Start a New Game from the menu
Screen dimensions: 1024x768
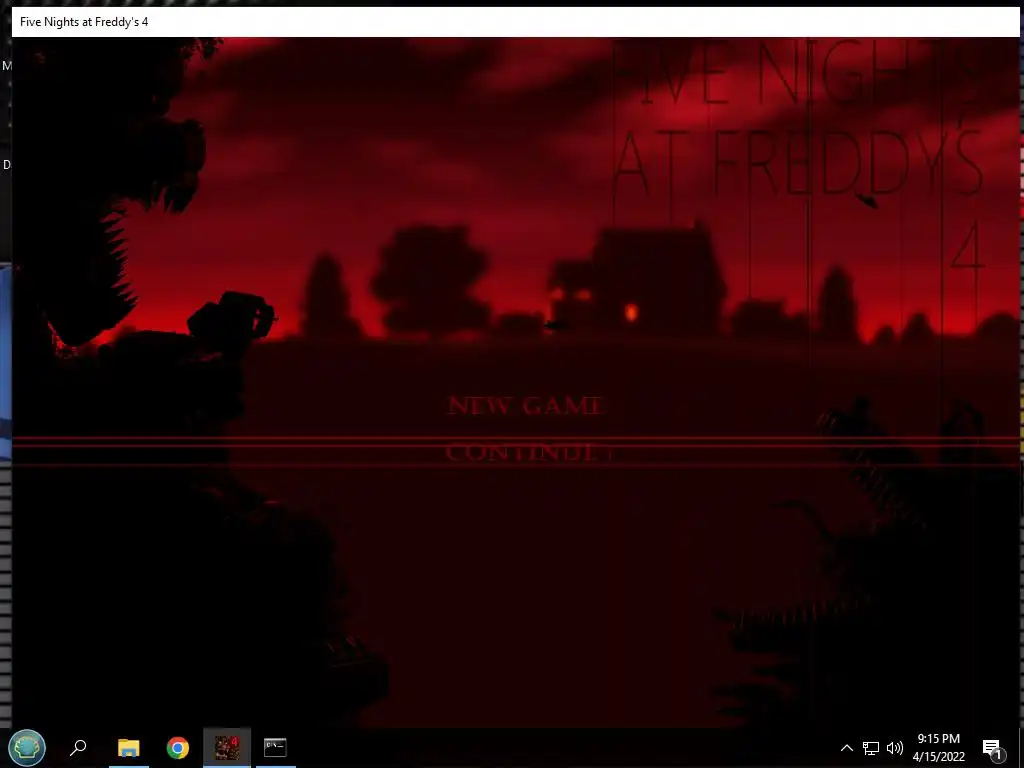pos(526,406)
